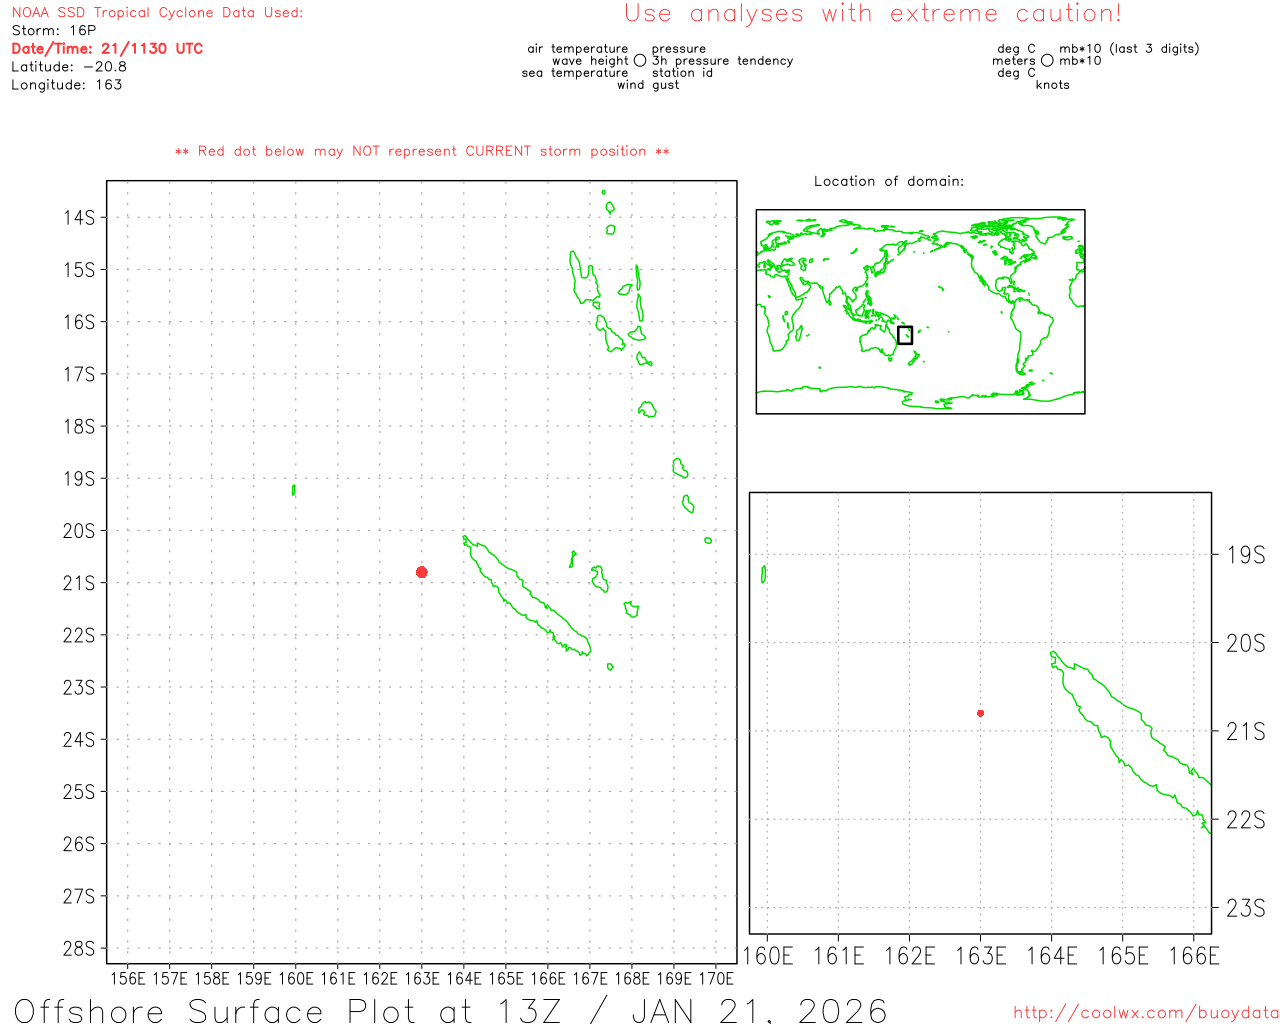Click the black domain box on world map
The image size is (1280, 1024).
point(905,335)
